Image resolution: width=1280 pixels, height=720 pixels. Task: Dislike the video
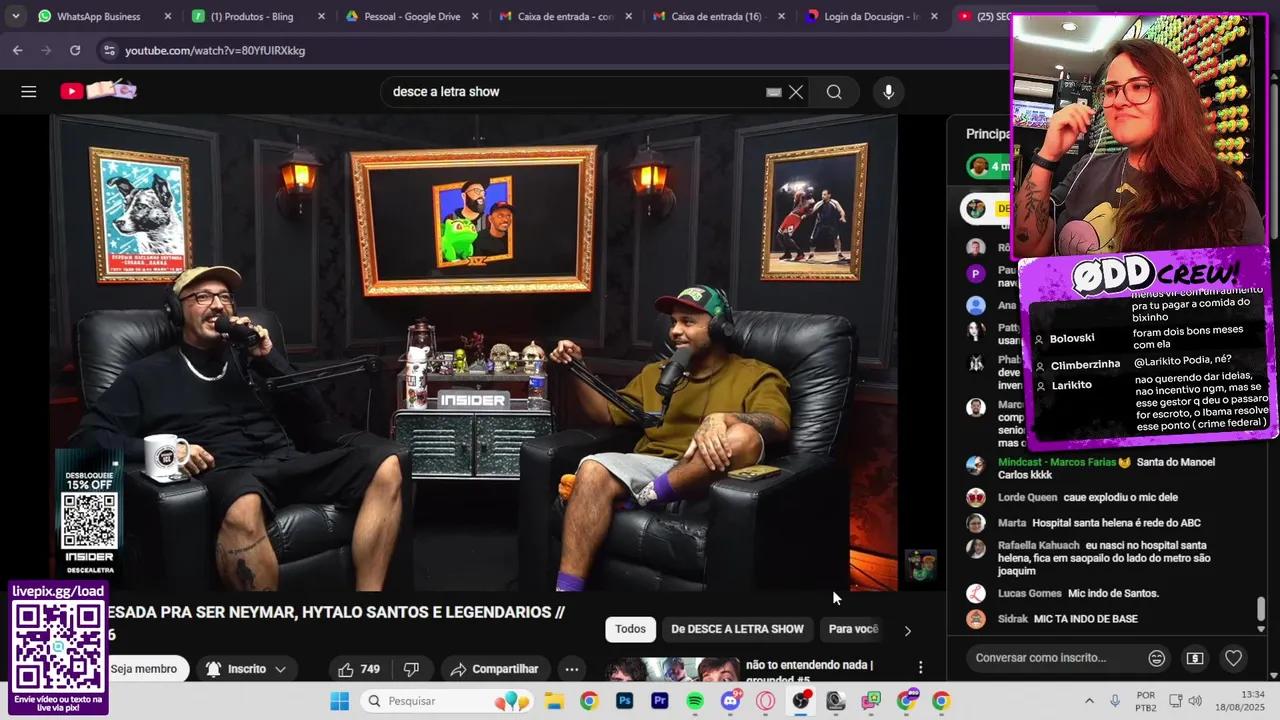tap(411, 669)
